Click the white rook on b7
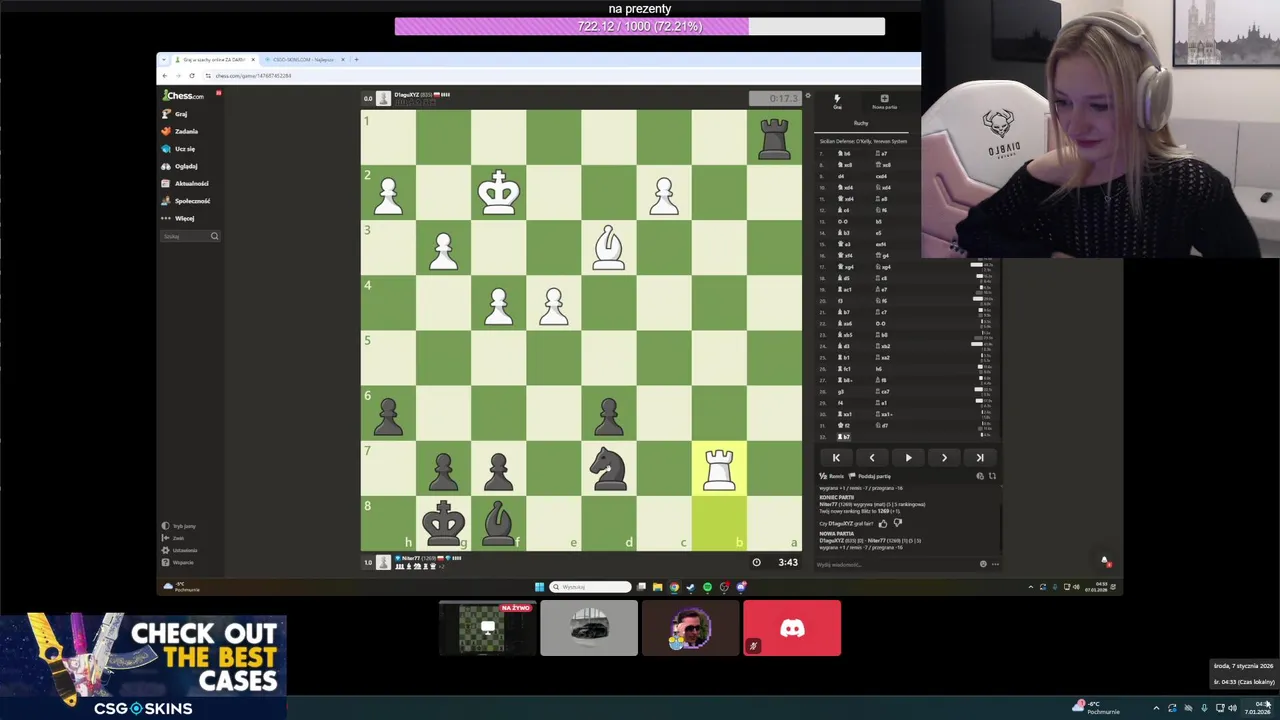The image size is (1280, 720). click(719, 468)
